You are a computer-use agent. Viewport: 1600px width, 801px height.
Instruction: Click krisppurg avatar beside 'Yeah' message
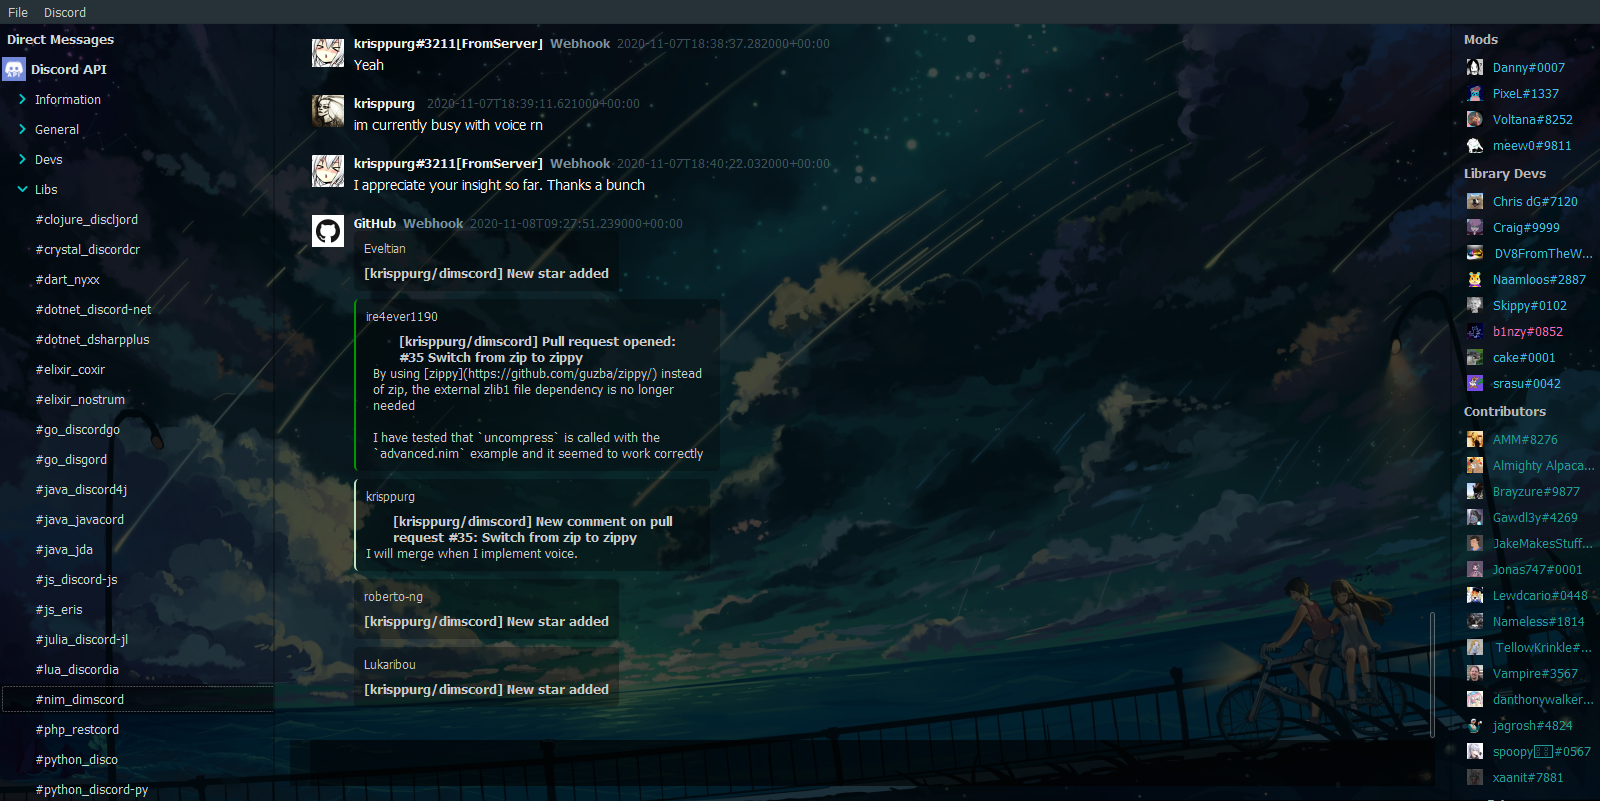(x=328, y=52)
